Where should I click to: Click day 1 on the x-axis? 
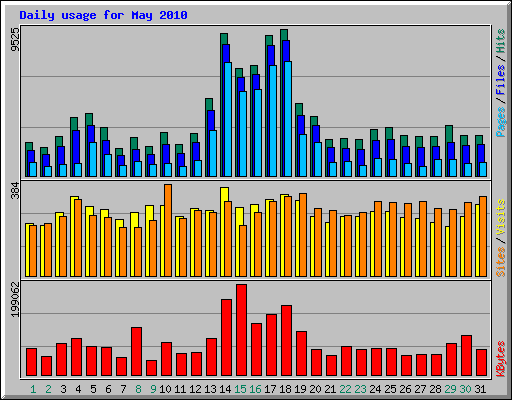tap(33, 389)
